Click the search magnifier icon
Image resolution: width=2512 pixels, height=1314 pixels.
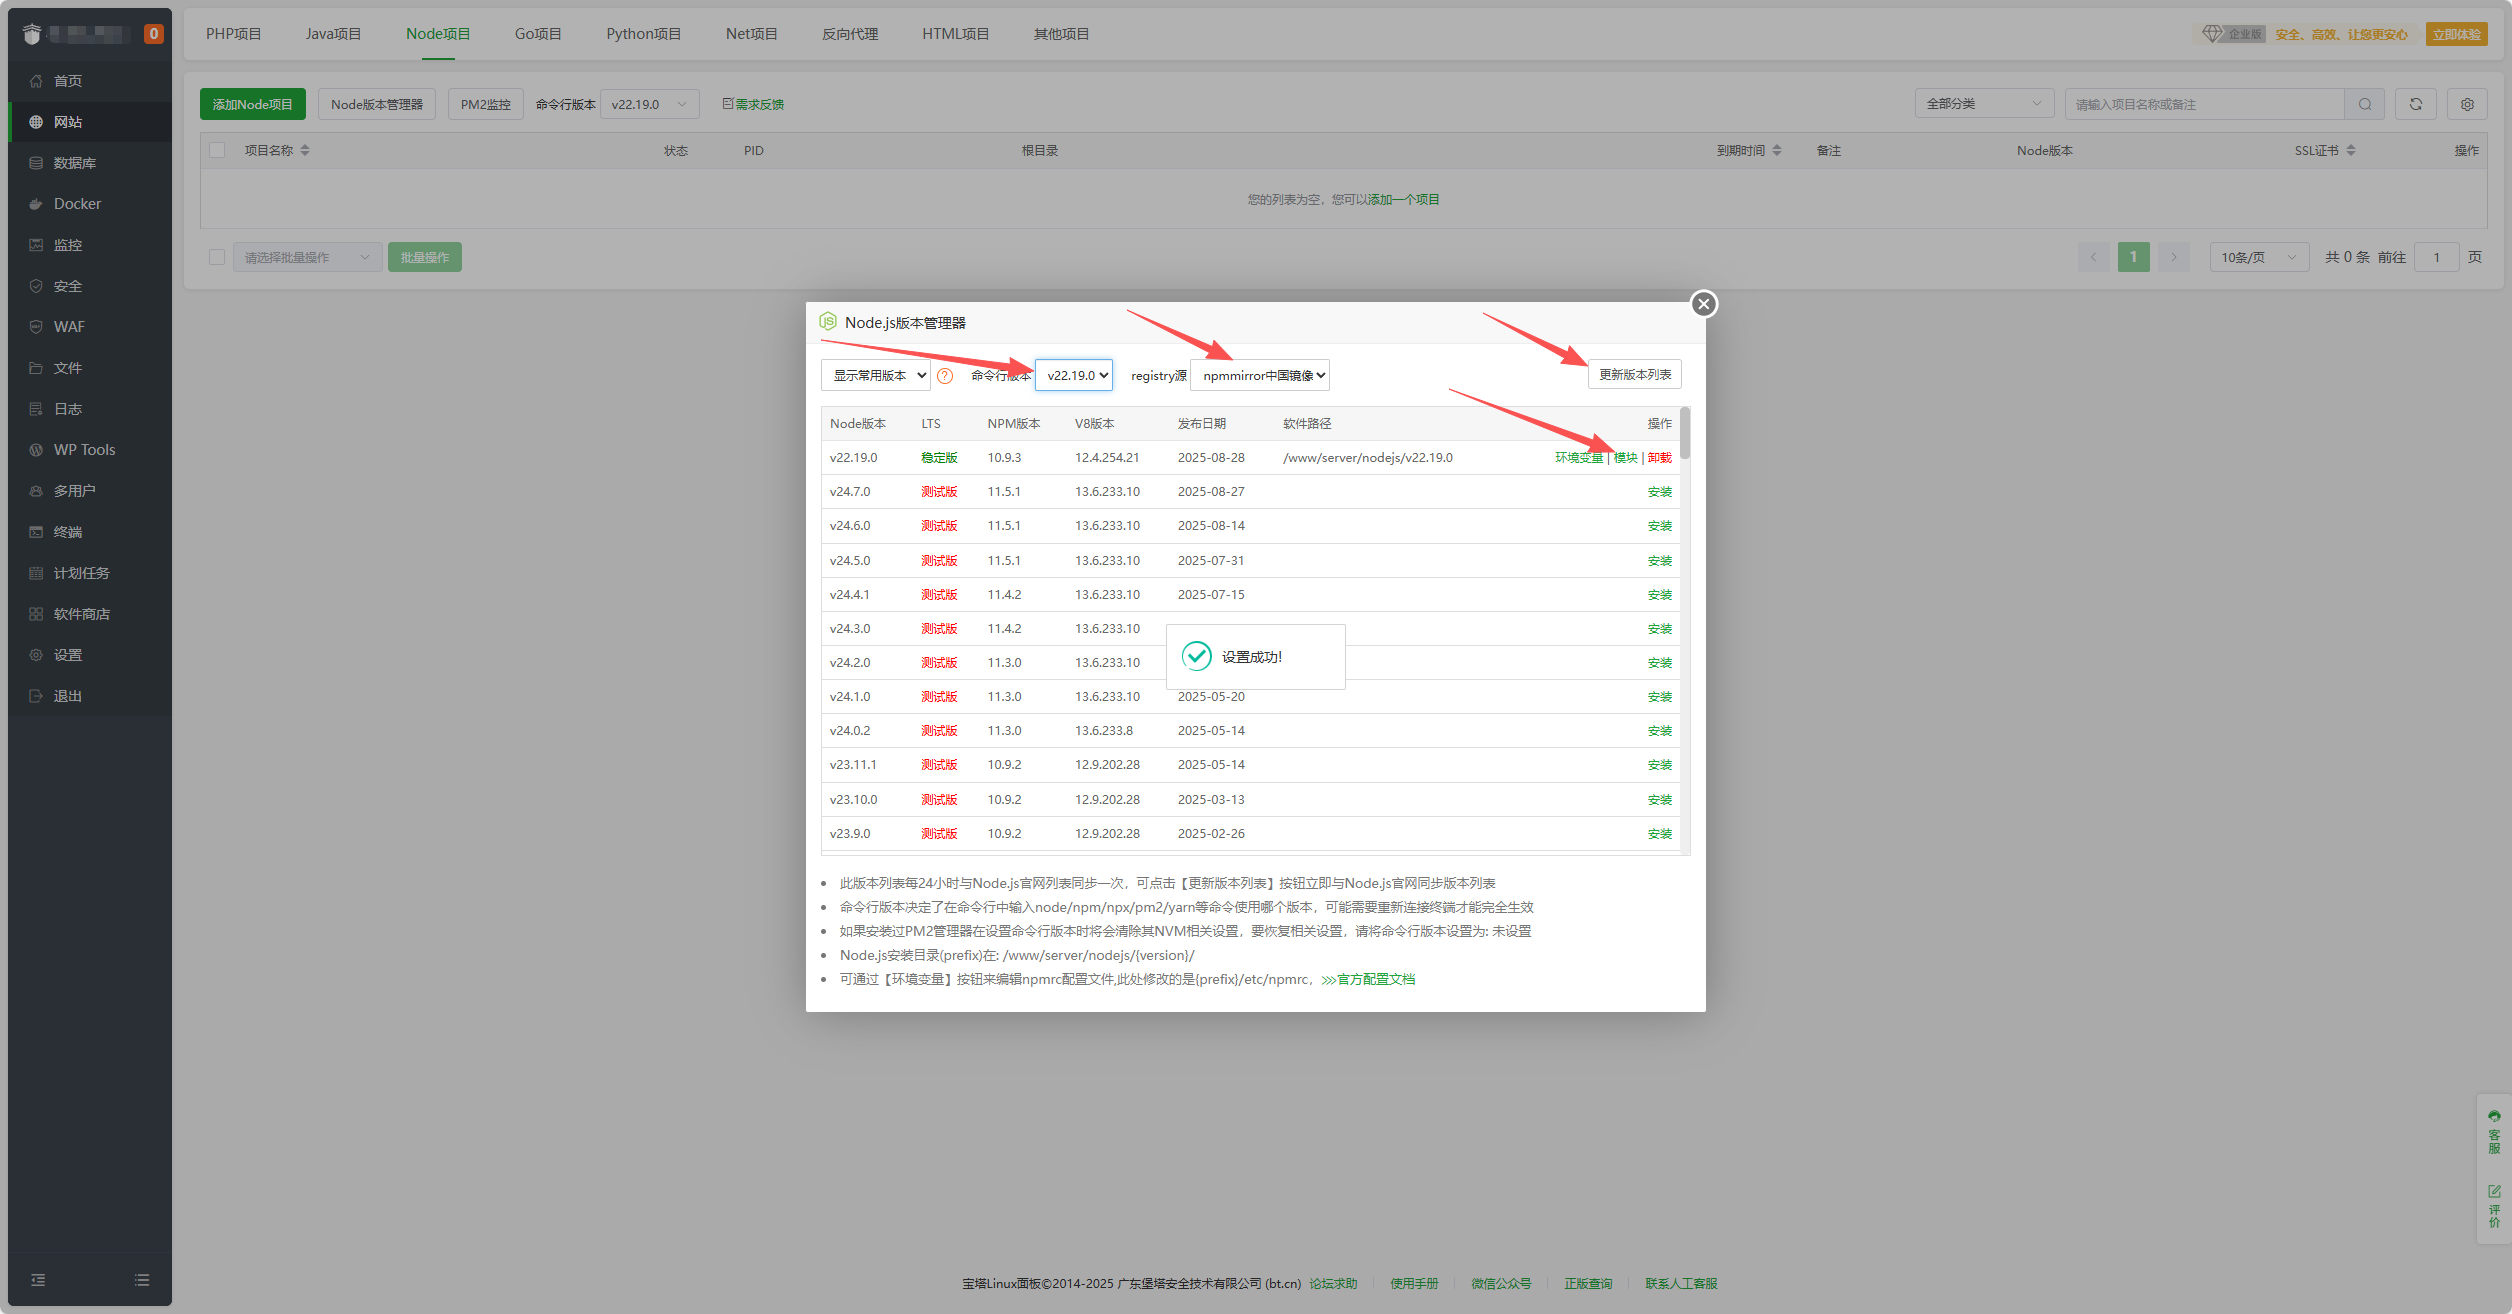pos(2365,104)
